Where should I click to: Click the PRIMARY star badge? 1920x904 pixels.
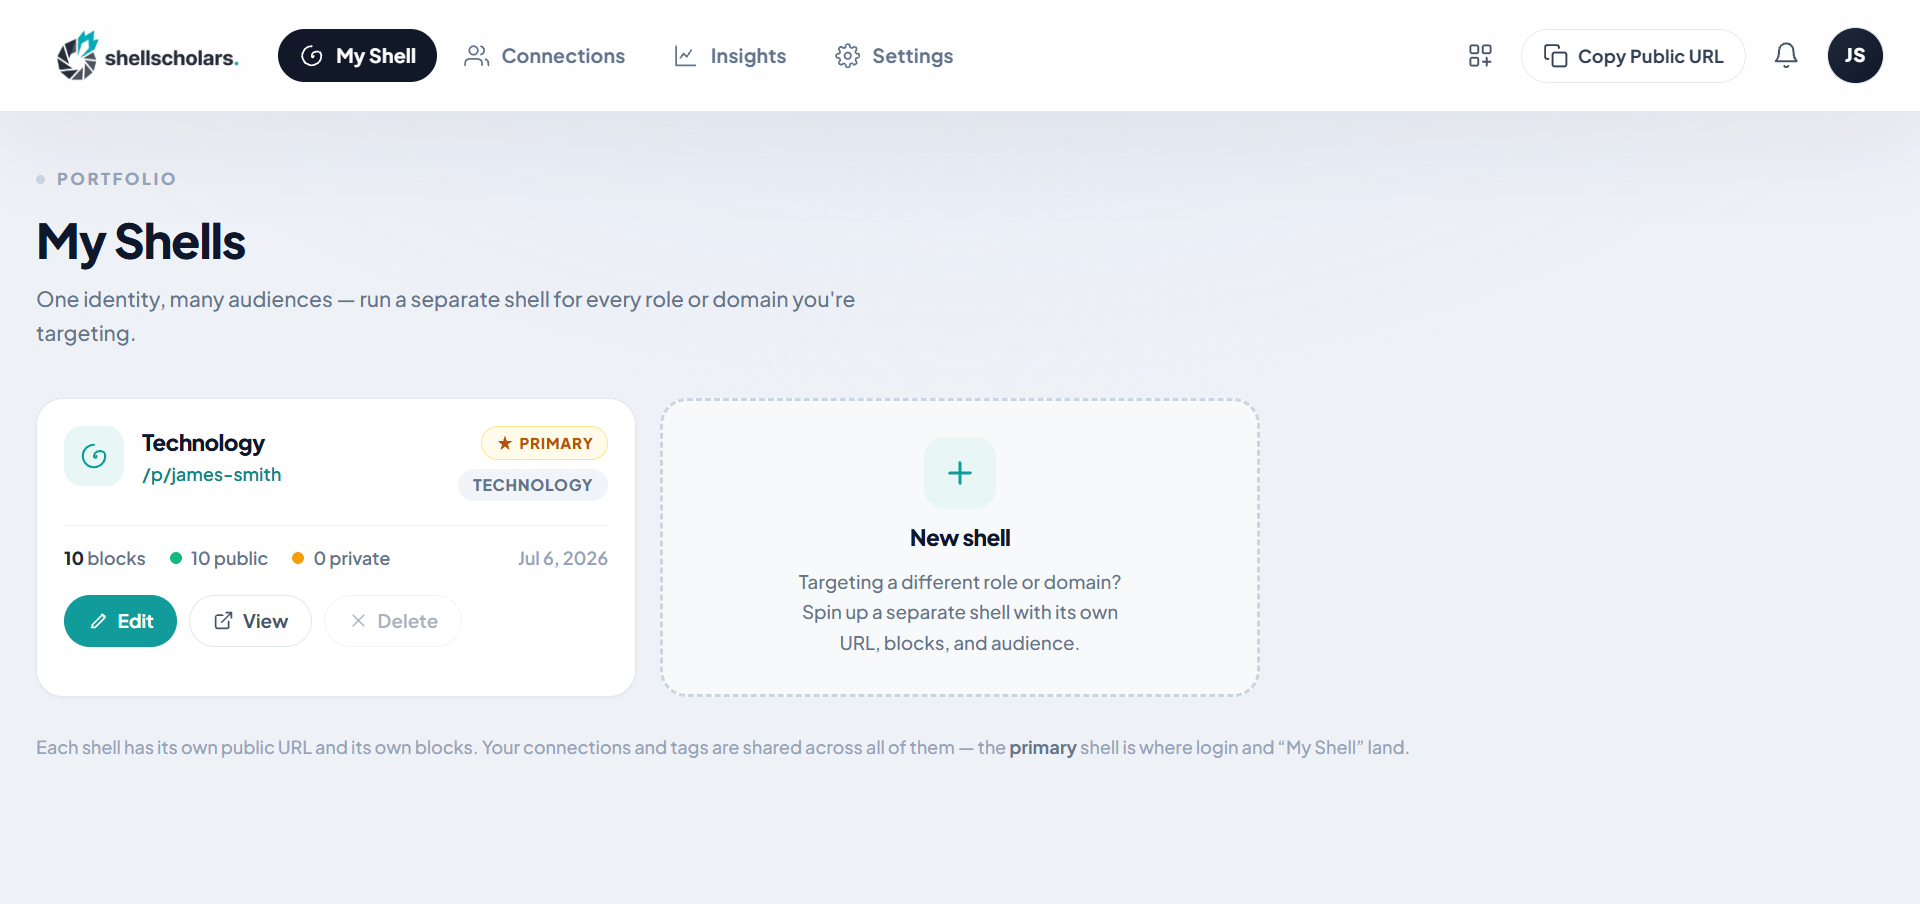pos(544,443)
